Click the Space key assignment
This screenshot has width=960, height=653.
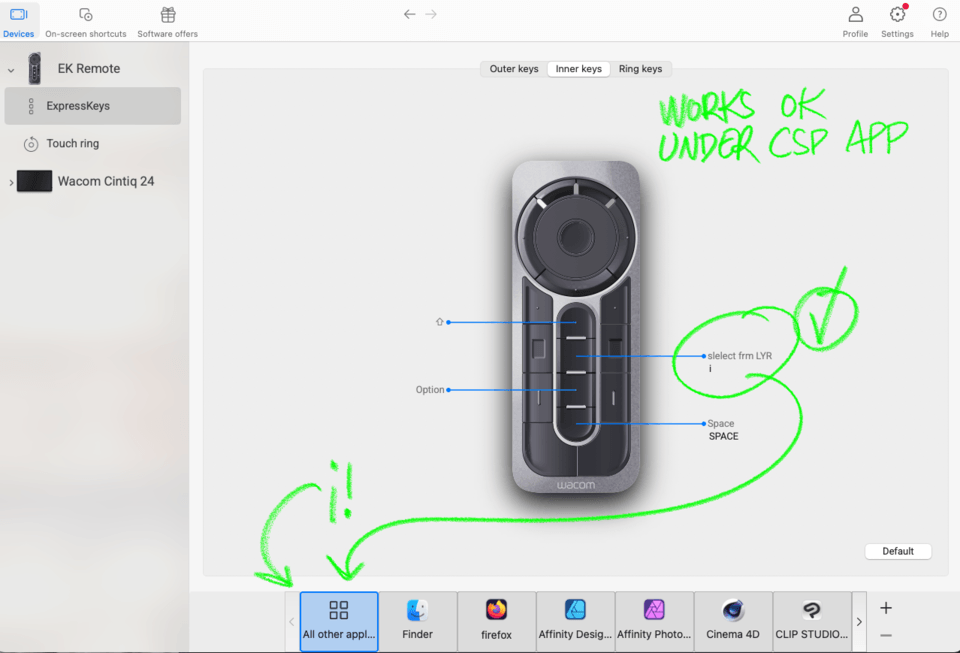[x=721, y=424]
